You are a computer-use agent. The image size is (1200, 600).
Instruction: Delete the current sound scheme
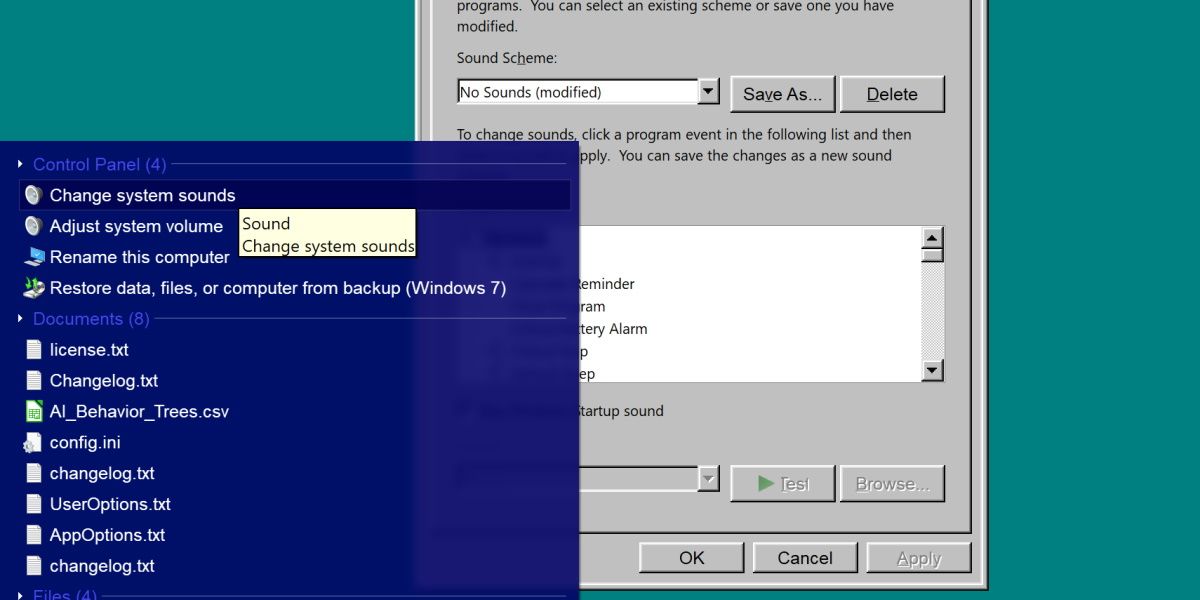892,93
